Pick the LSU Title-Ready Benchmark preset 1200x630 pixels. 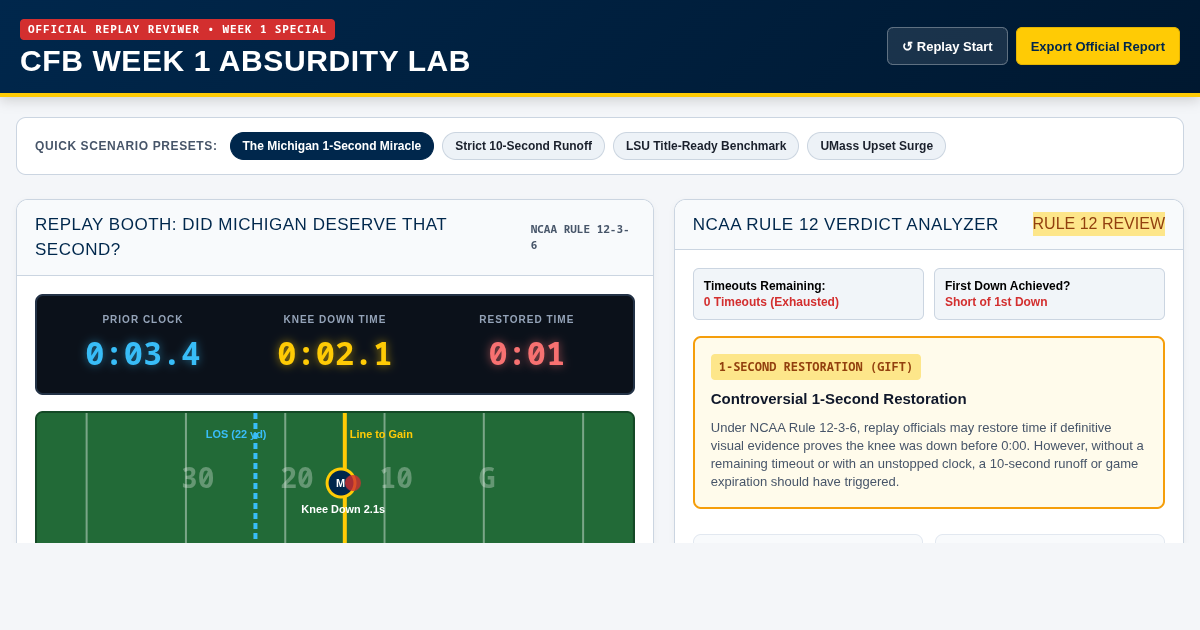[706, 146]
